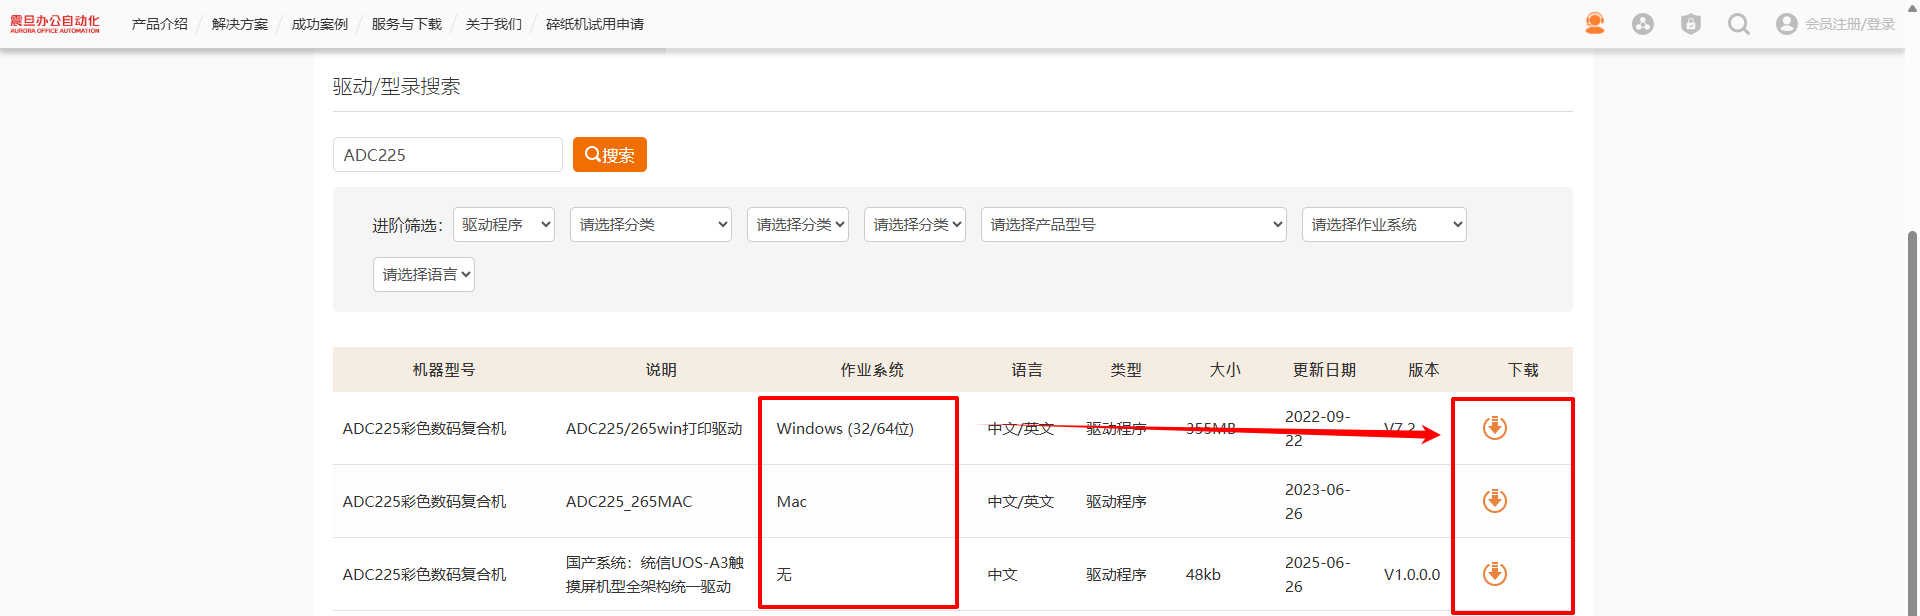Expand the third 请选择分类 dropdown

point(915,225)
